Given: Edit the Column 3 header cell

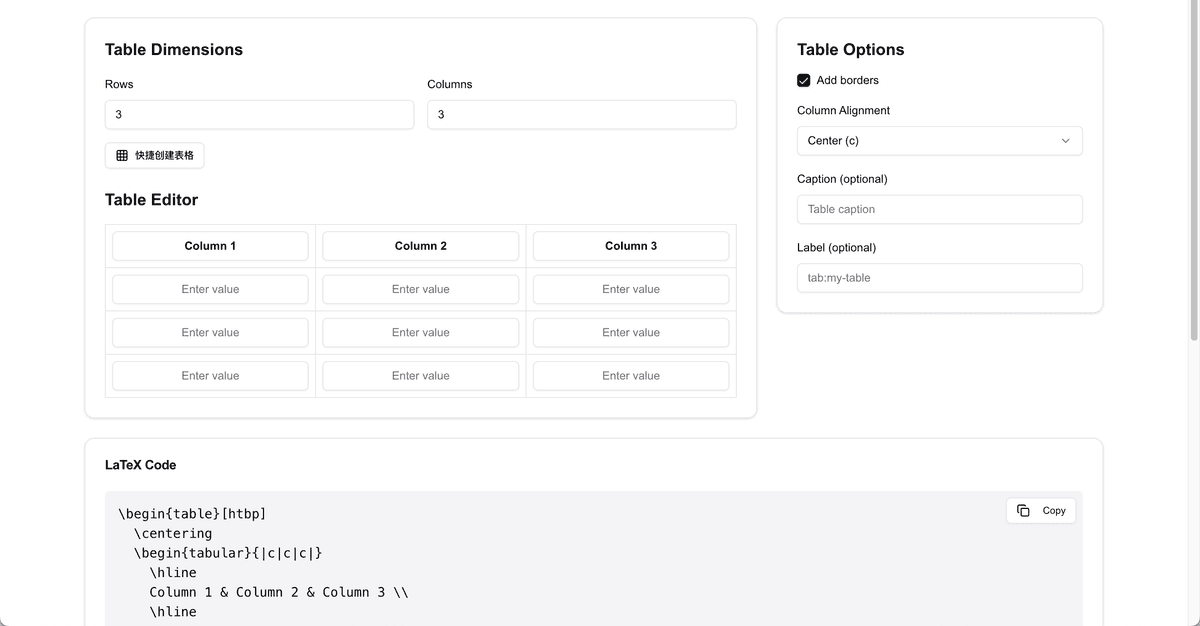Looking at the screenshot, I should (x=631, y=246).
